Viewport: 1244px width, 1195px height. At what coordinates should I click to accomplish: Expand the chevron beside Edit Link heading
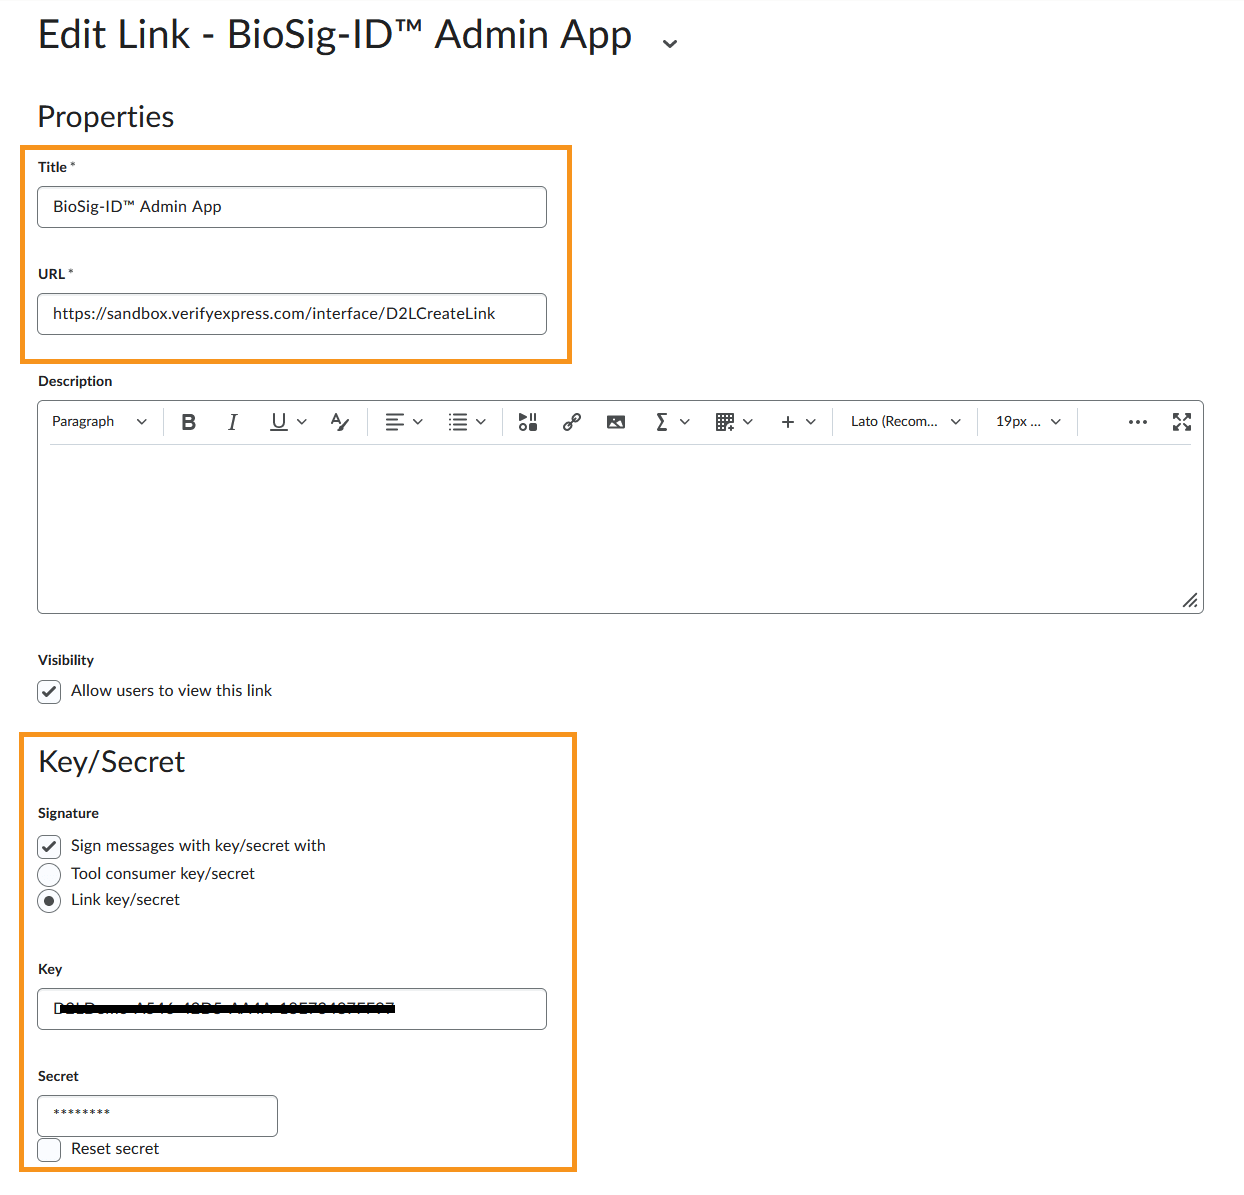point(670,43)
